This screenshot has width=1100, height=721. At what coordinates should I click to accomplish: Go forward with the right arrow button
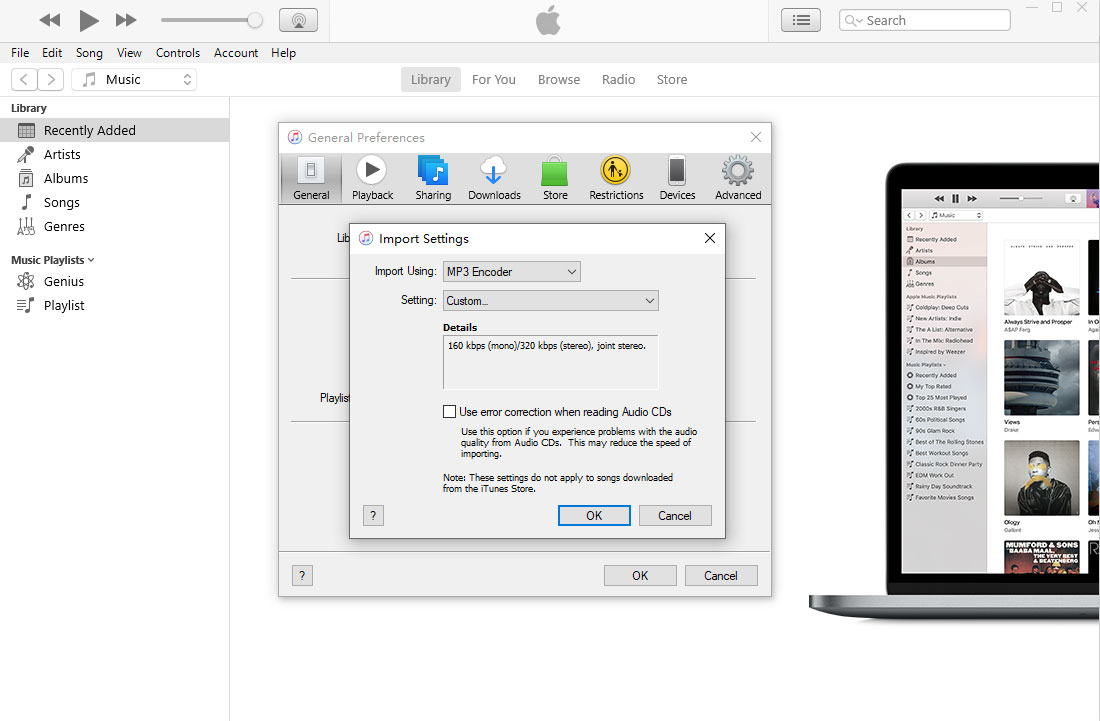pyautogui.click(x=51, y=79)
